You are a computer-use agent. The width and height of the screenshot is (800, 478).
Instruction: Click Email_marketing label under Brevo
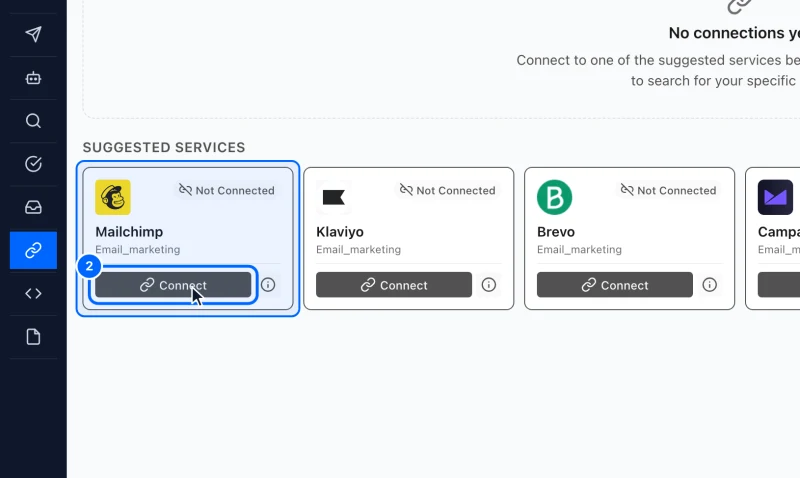coord(580,249)
